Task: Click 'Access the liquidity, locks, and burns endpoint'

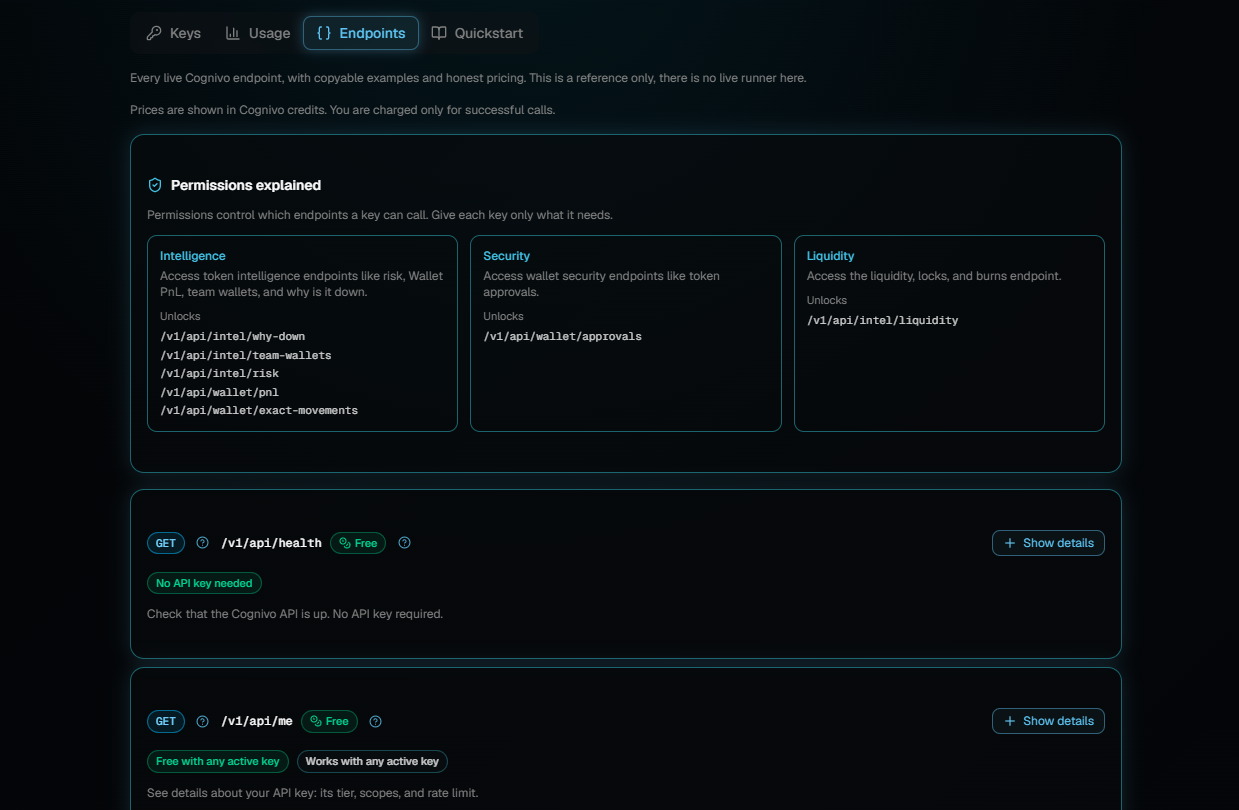Action: (934, 276)
